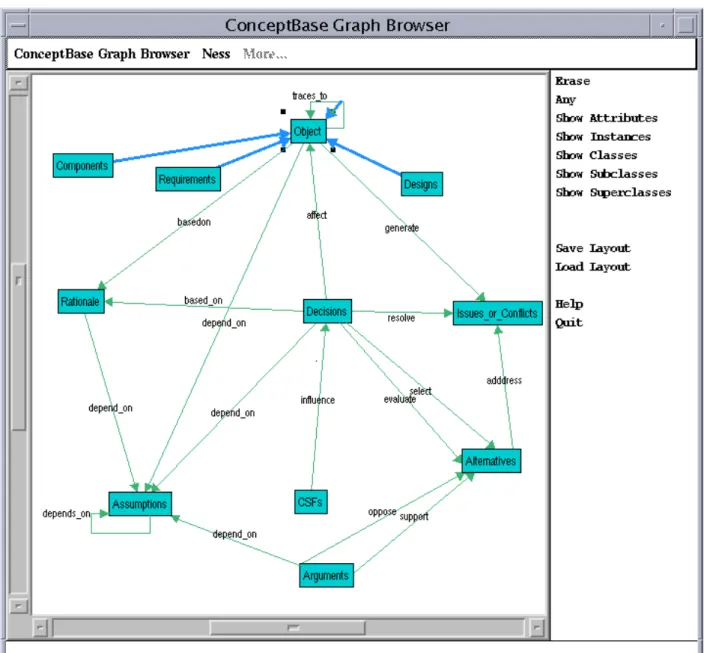Select the Object node

(x=308, y=132)
